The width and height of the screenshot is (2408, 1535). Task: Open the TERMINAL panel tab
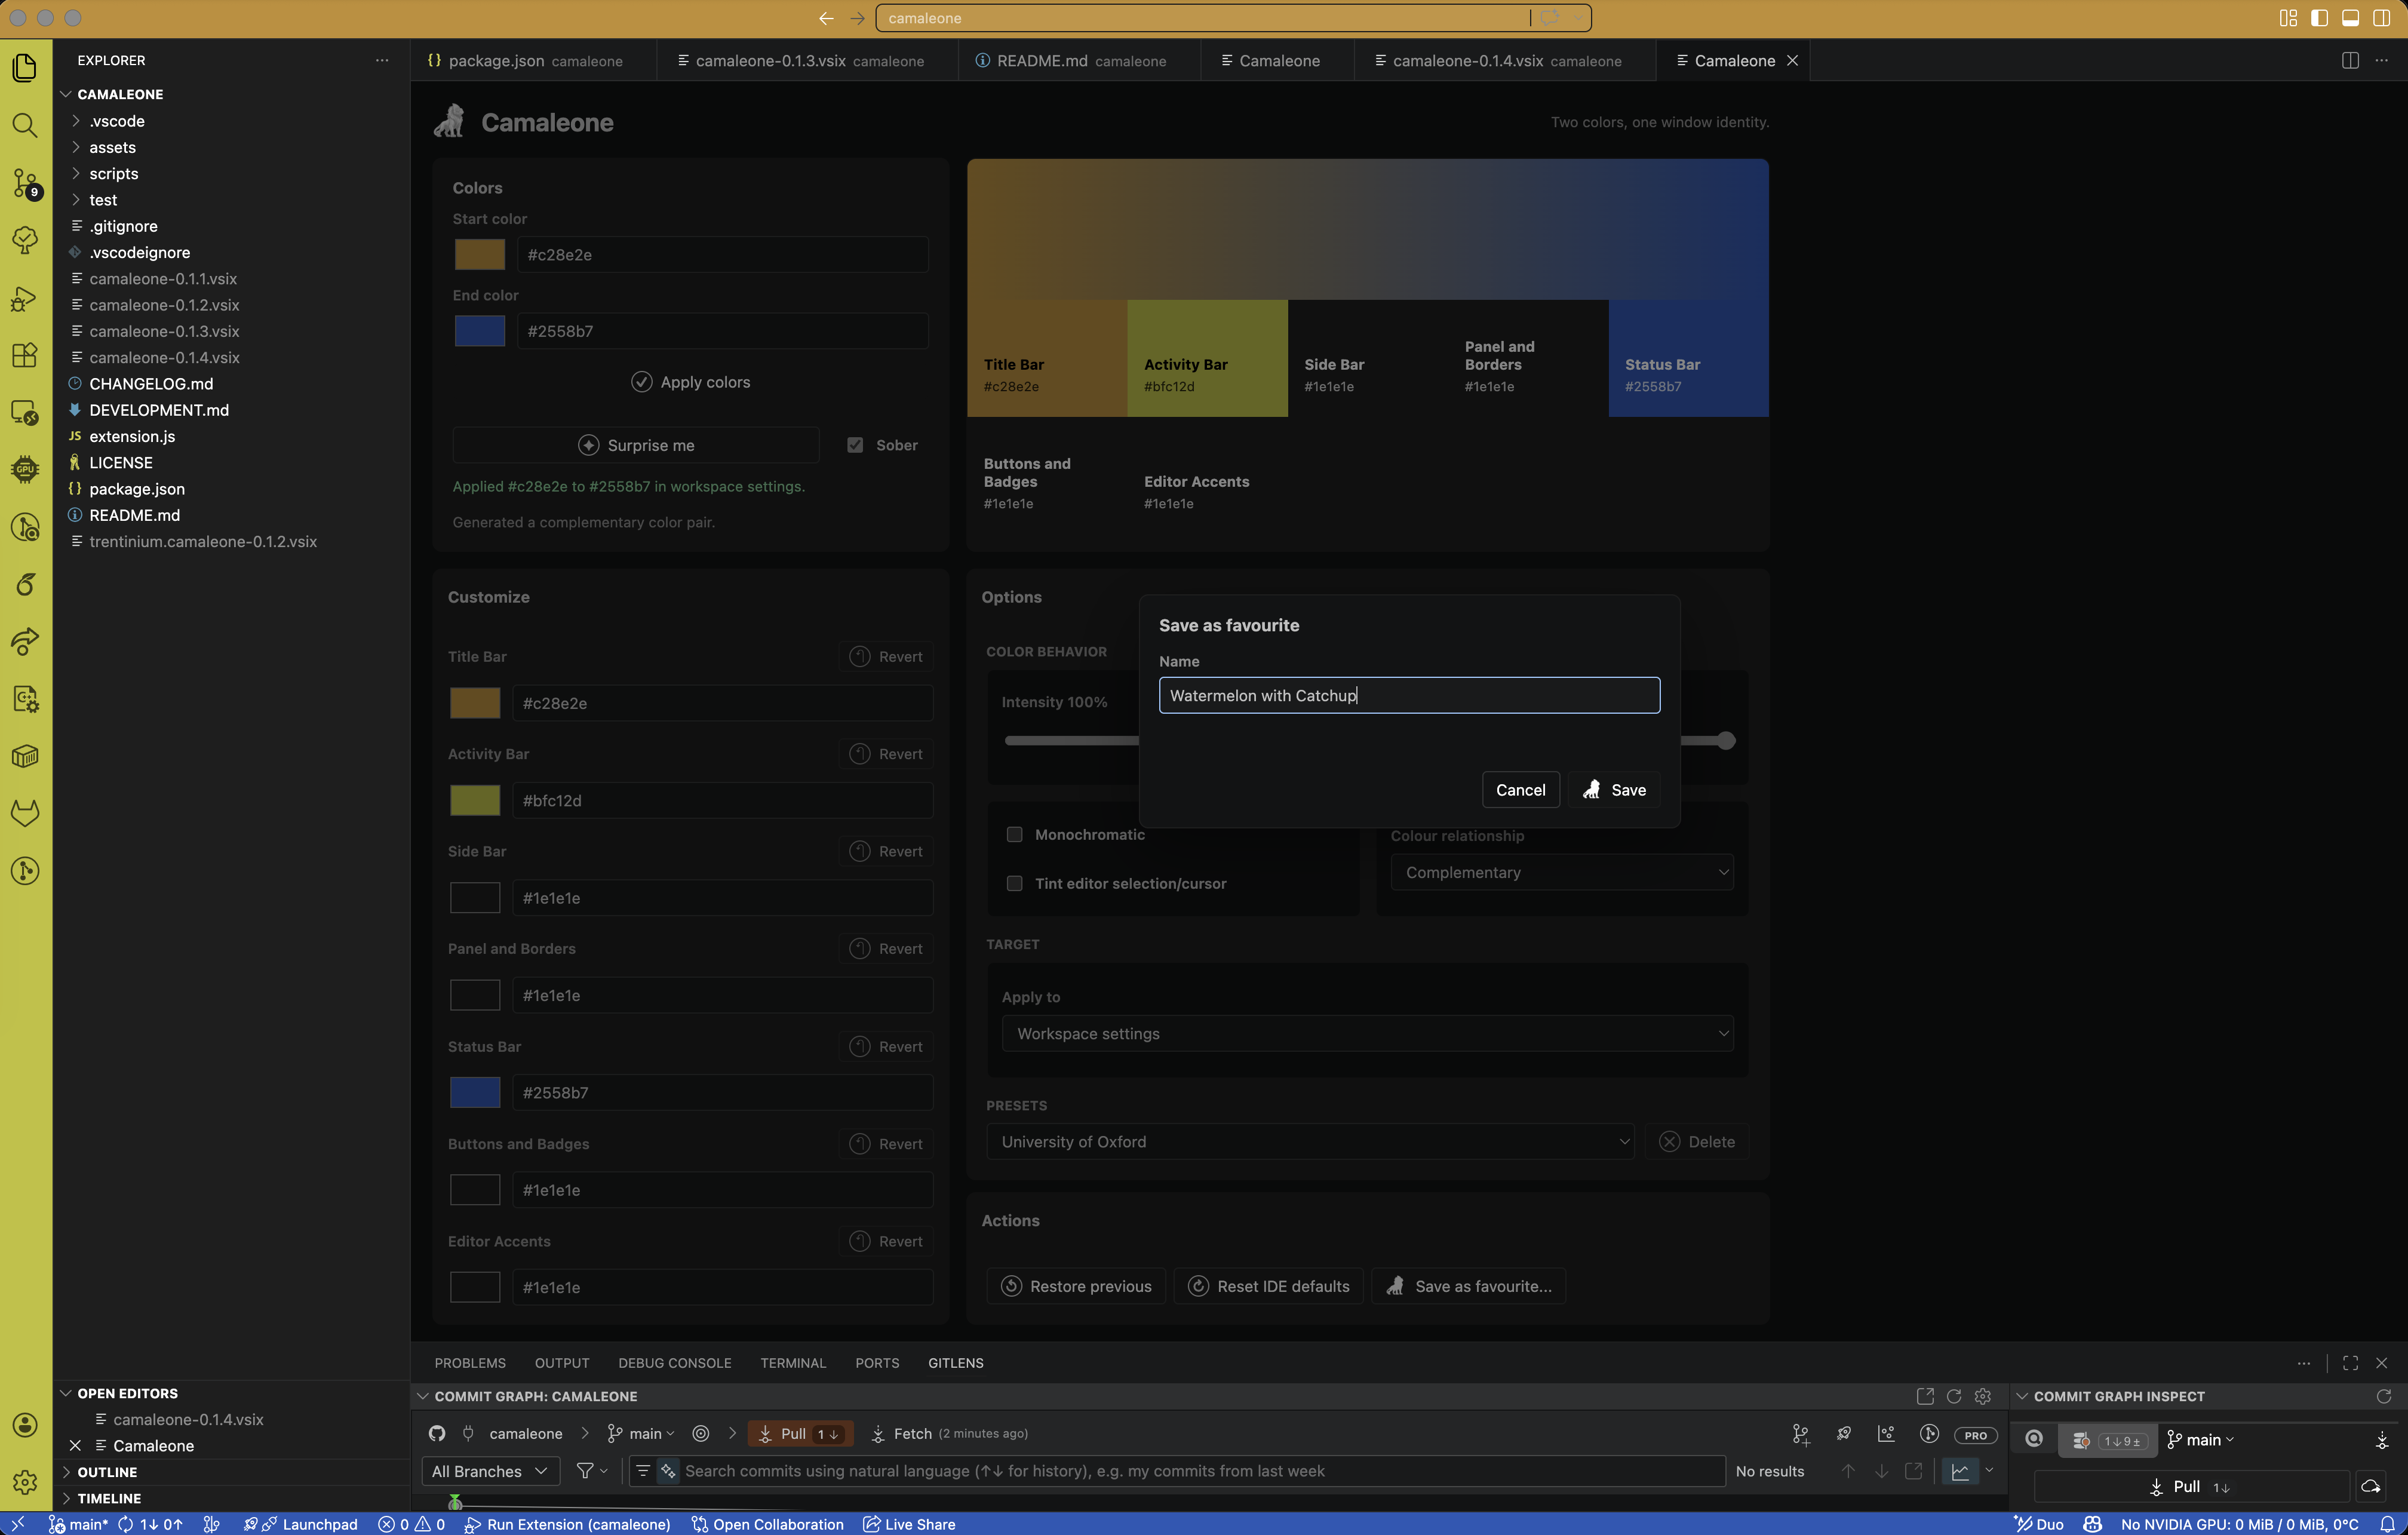tap(792, 1363)
